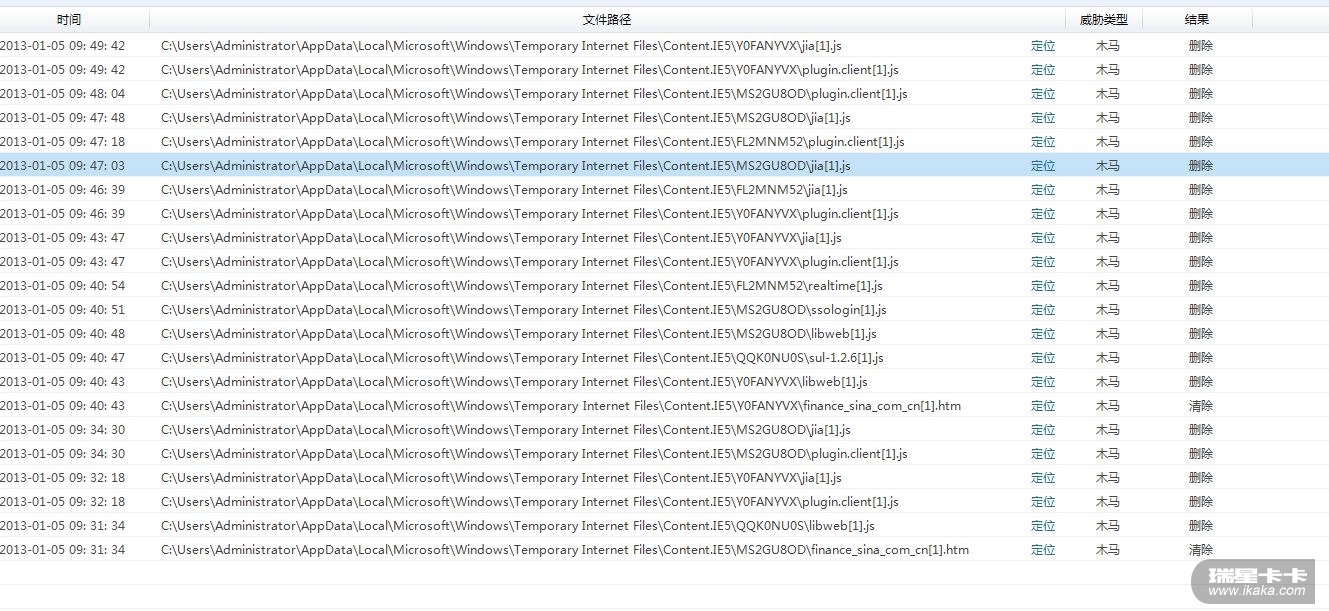Click 定位 for 09:43:47 plugin.client[1].js row

[x=1043, y=262]
